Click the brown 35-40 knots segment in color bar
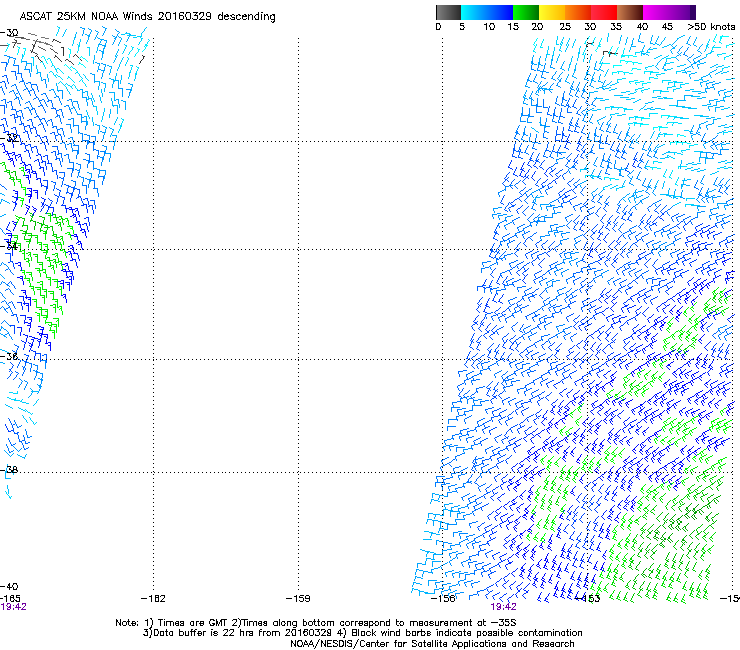The width and height of the screenshot is (740, 650). (630, 12)
